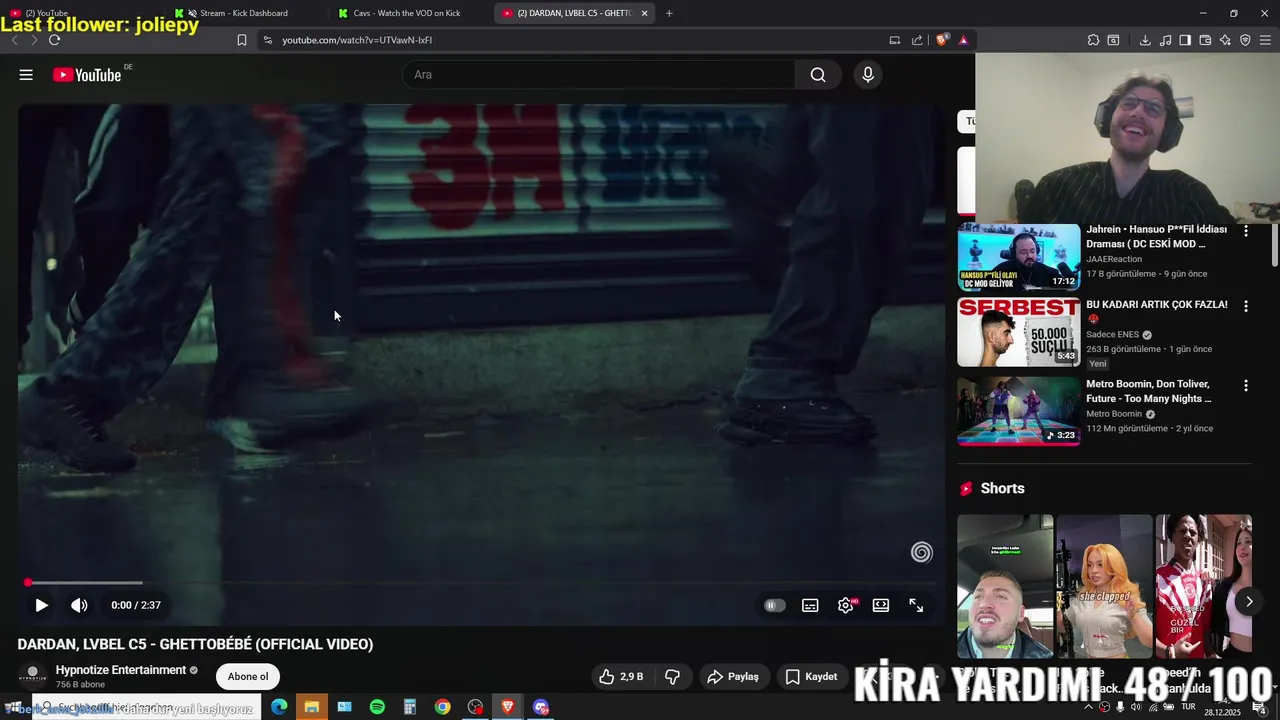The width and height of the screenshot is (1280, 720).
Task: Open the player settings gear
Action: pos(846,605)
